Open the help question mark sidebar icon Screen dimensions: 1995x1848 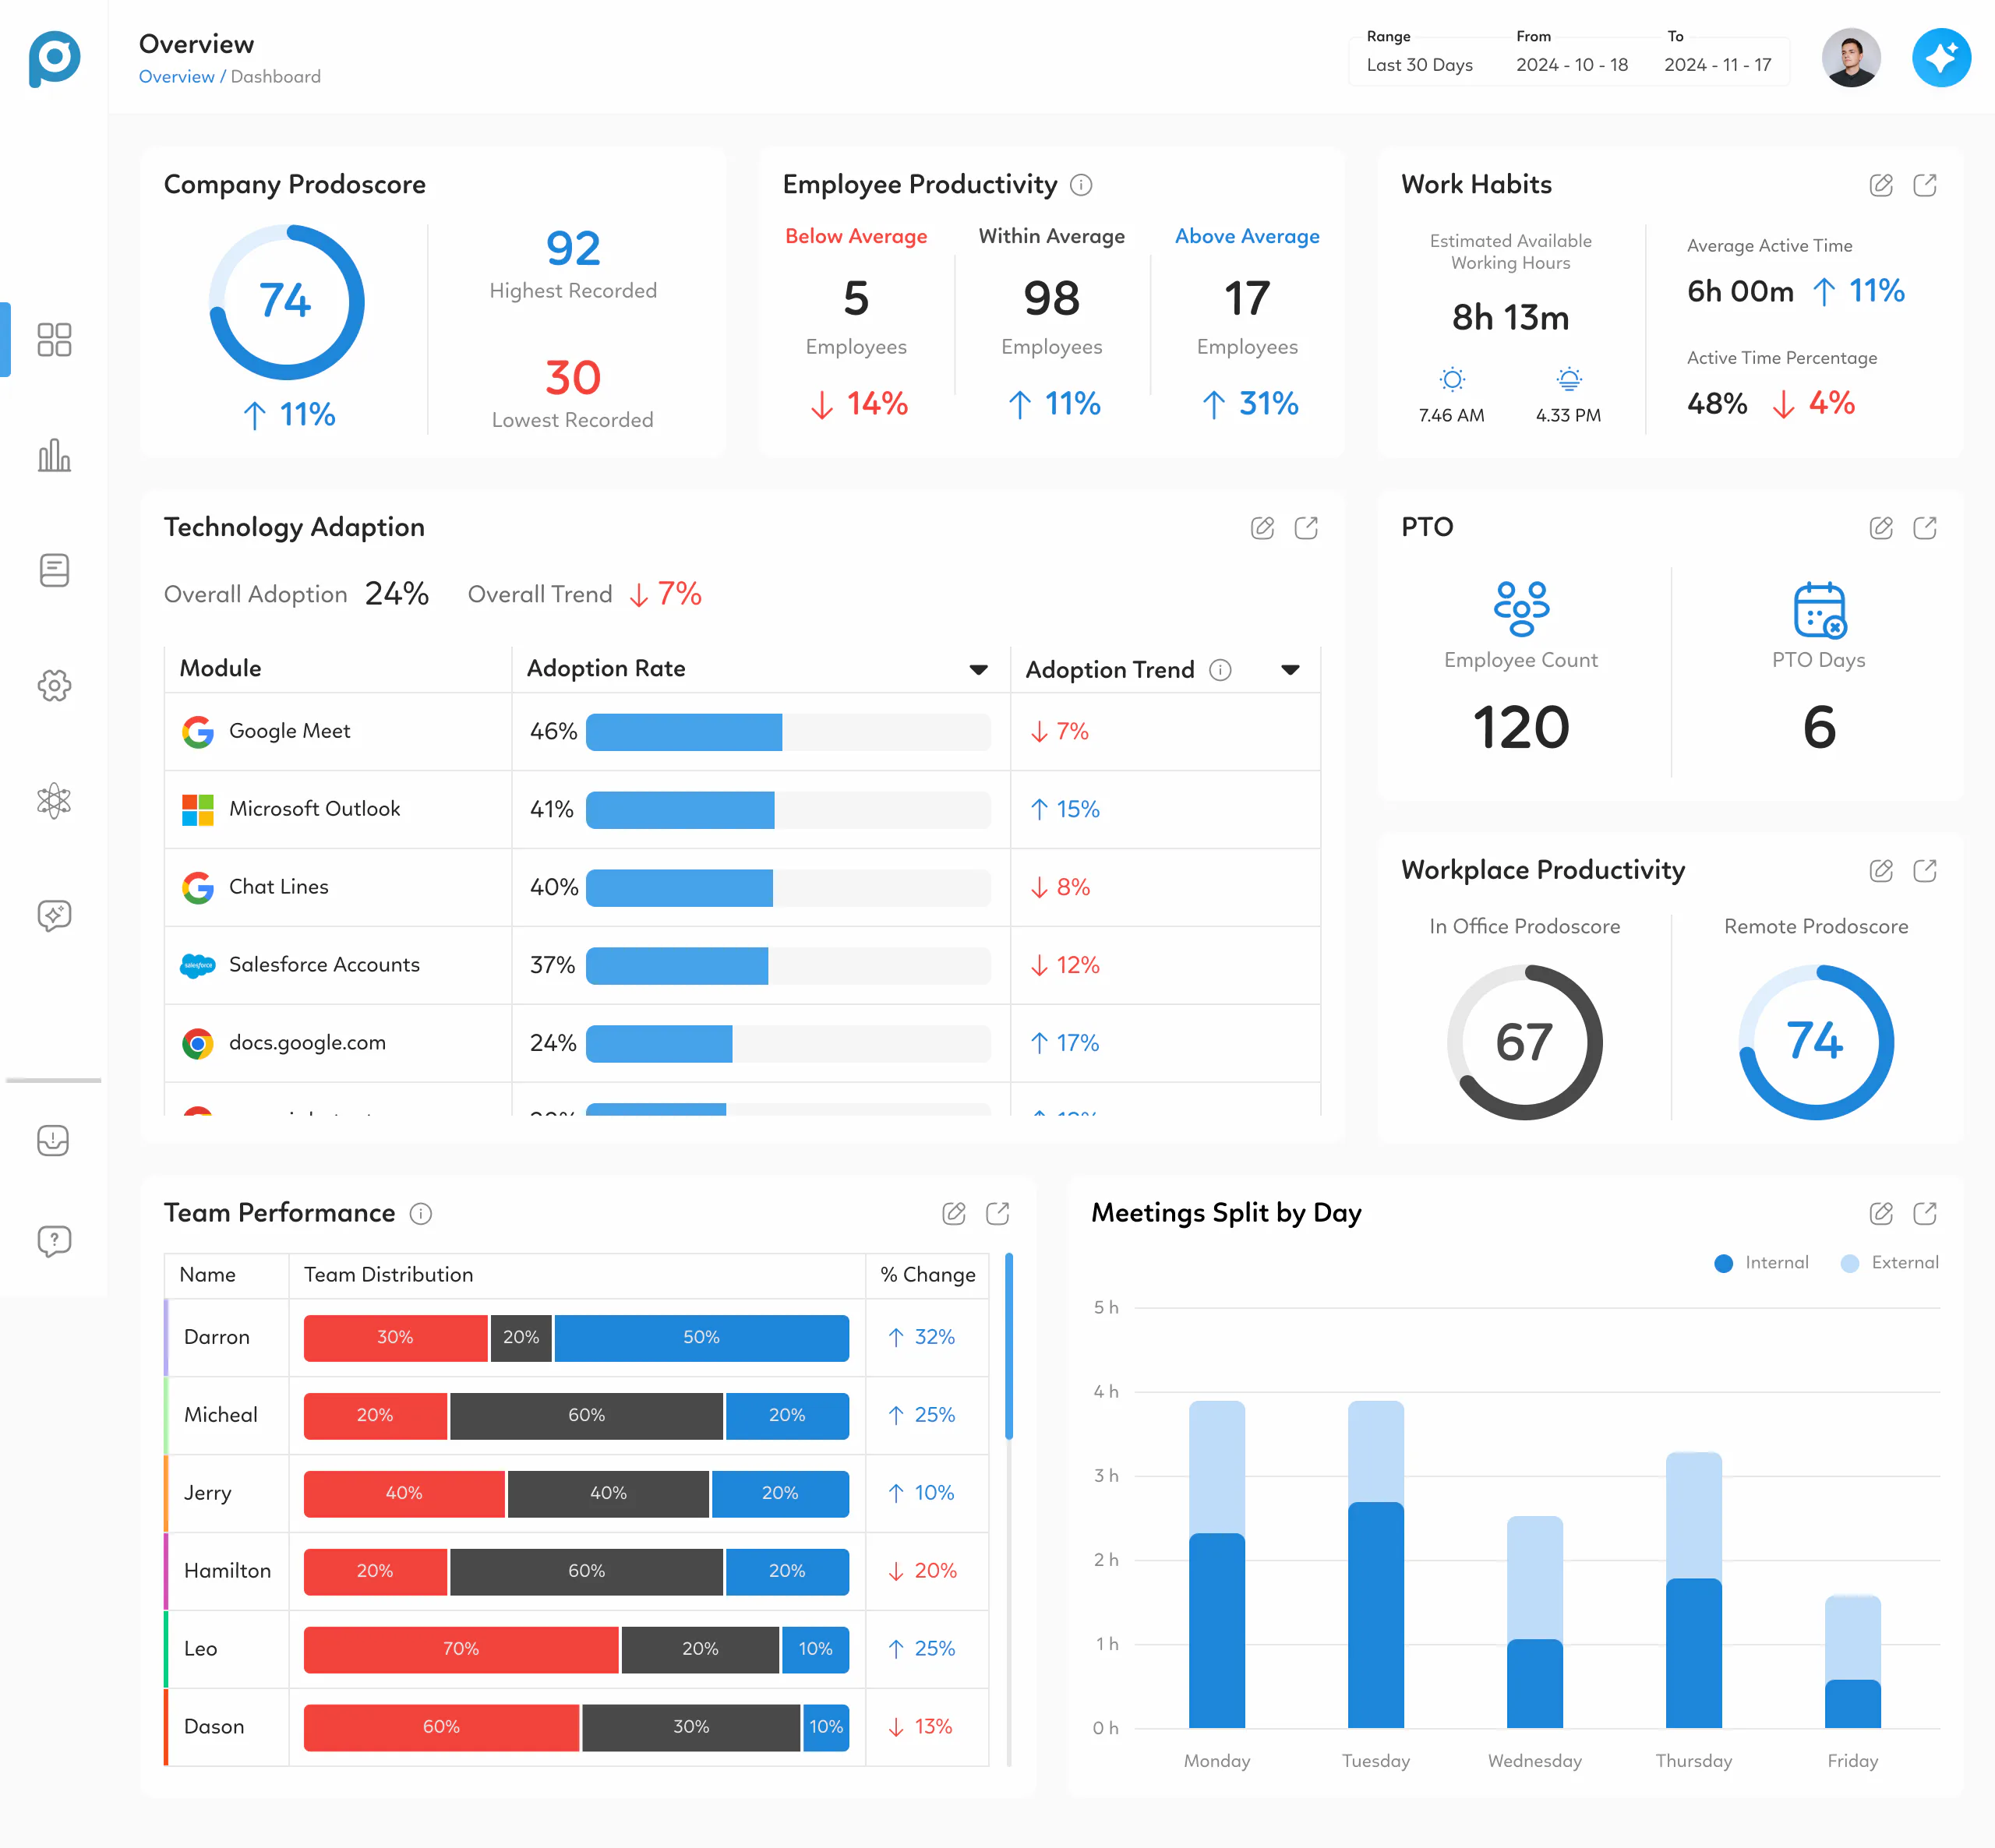tap(54, 1241)
